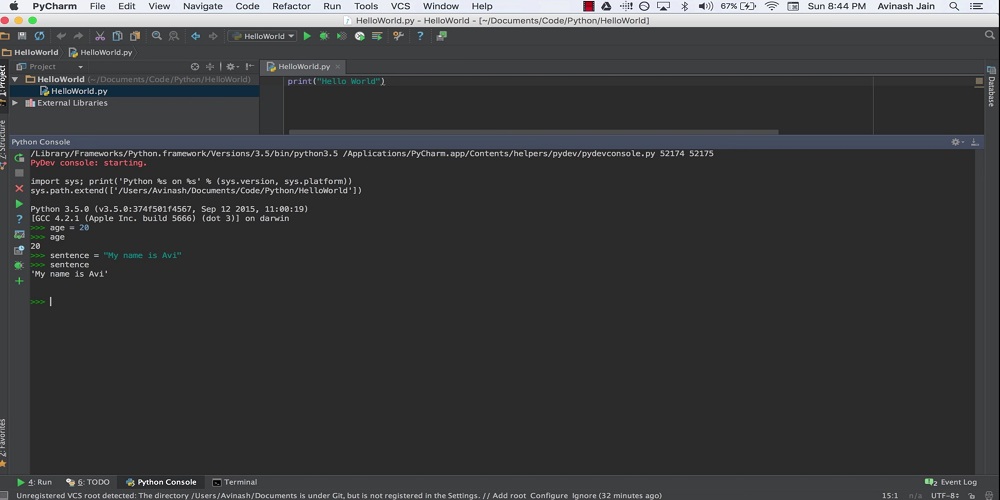
Task: Open Python Console gear settings
Action: click(956, 142)
